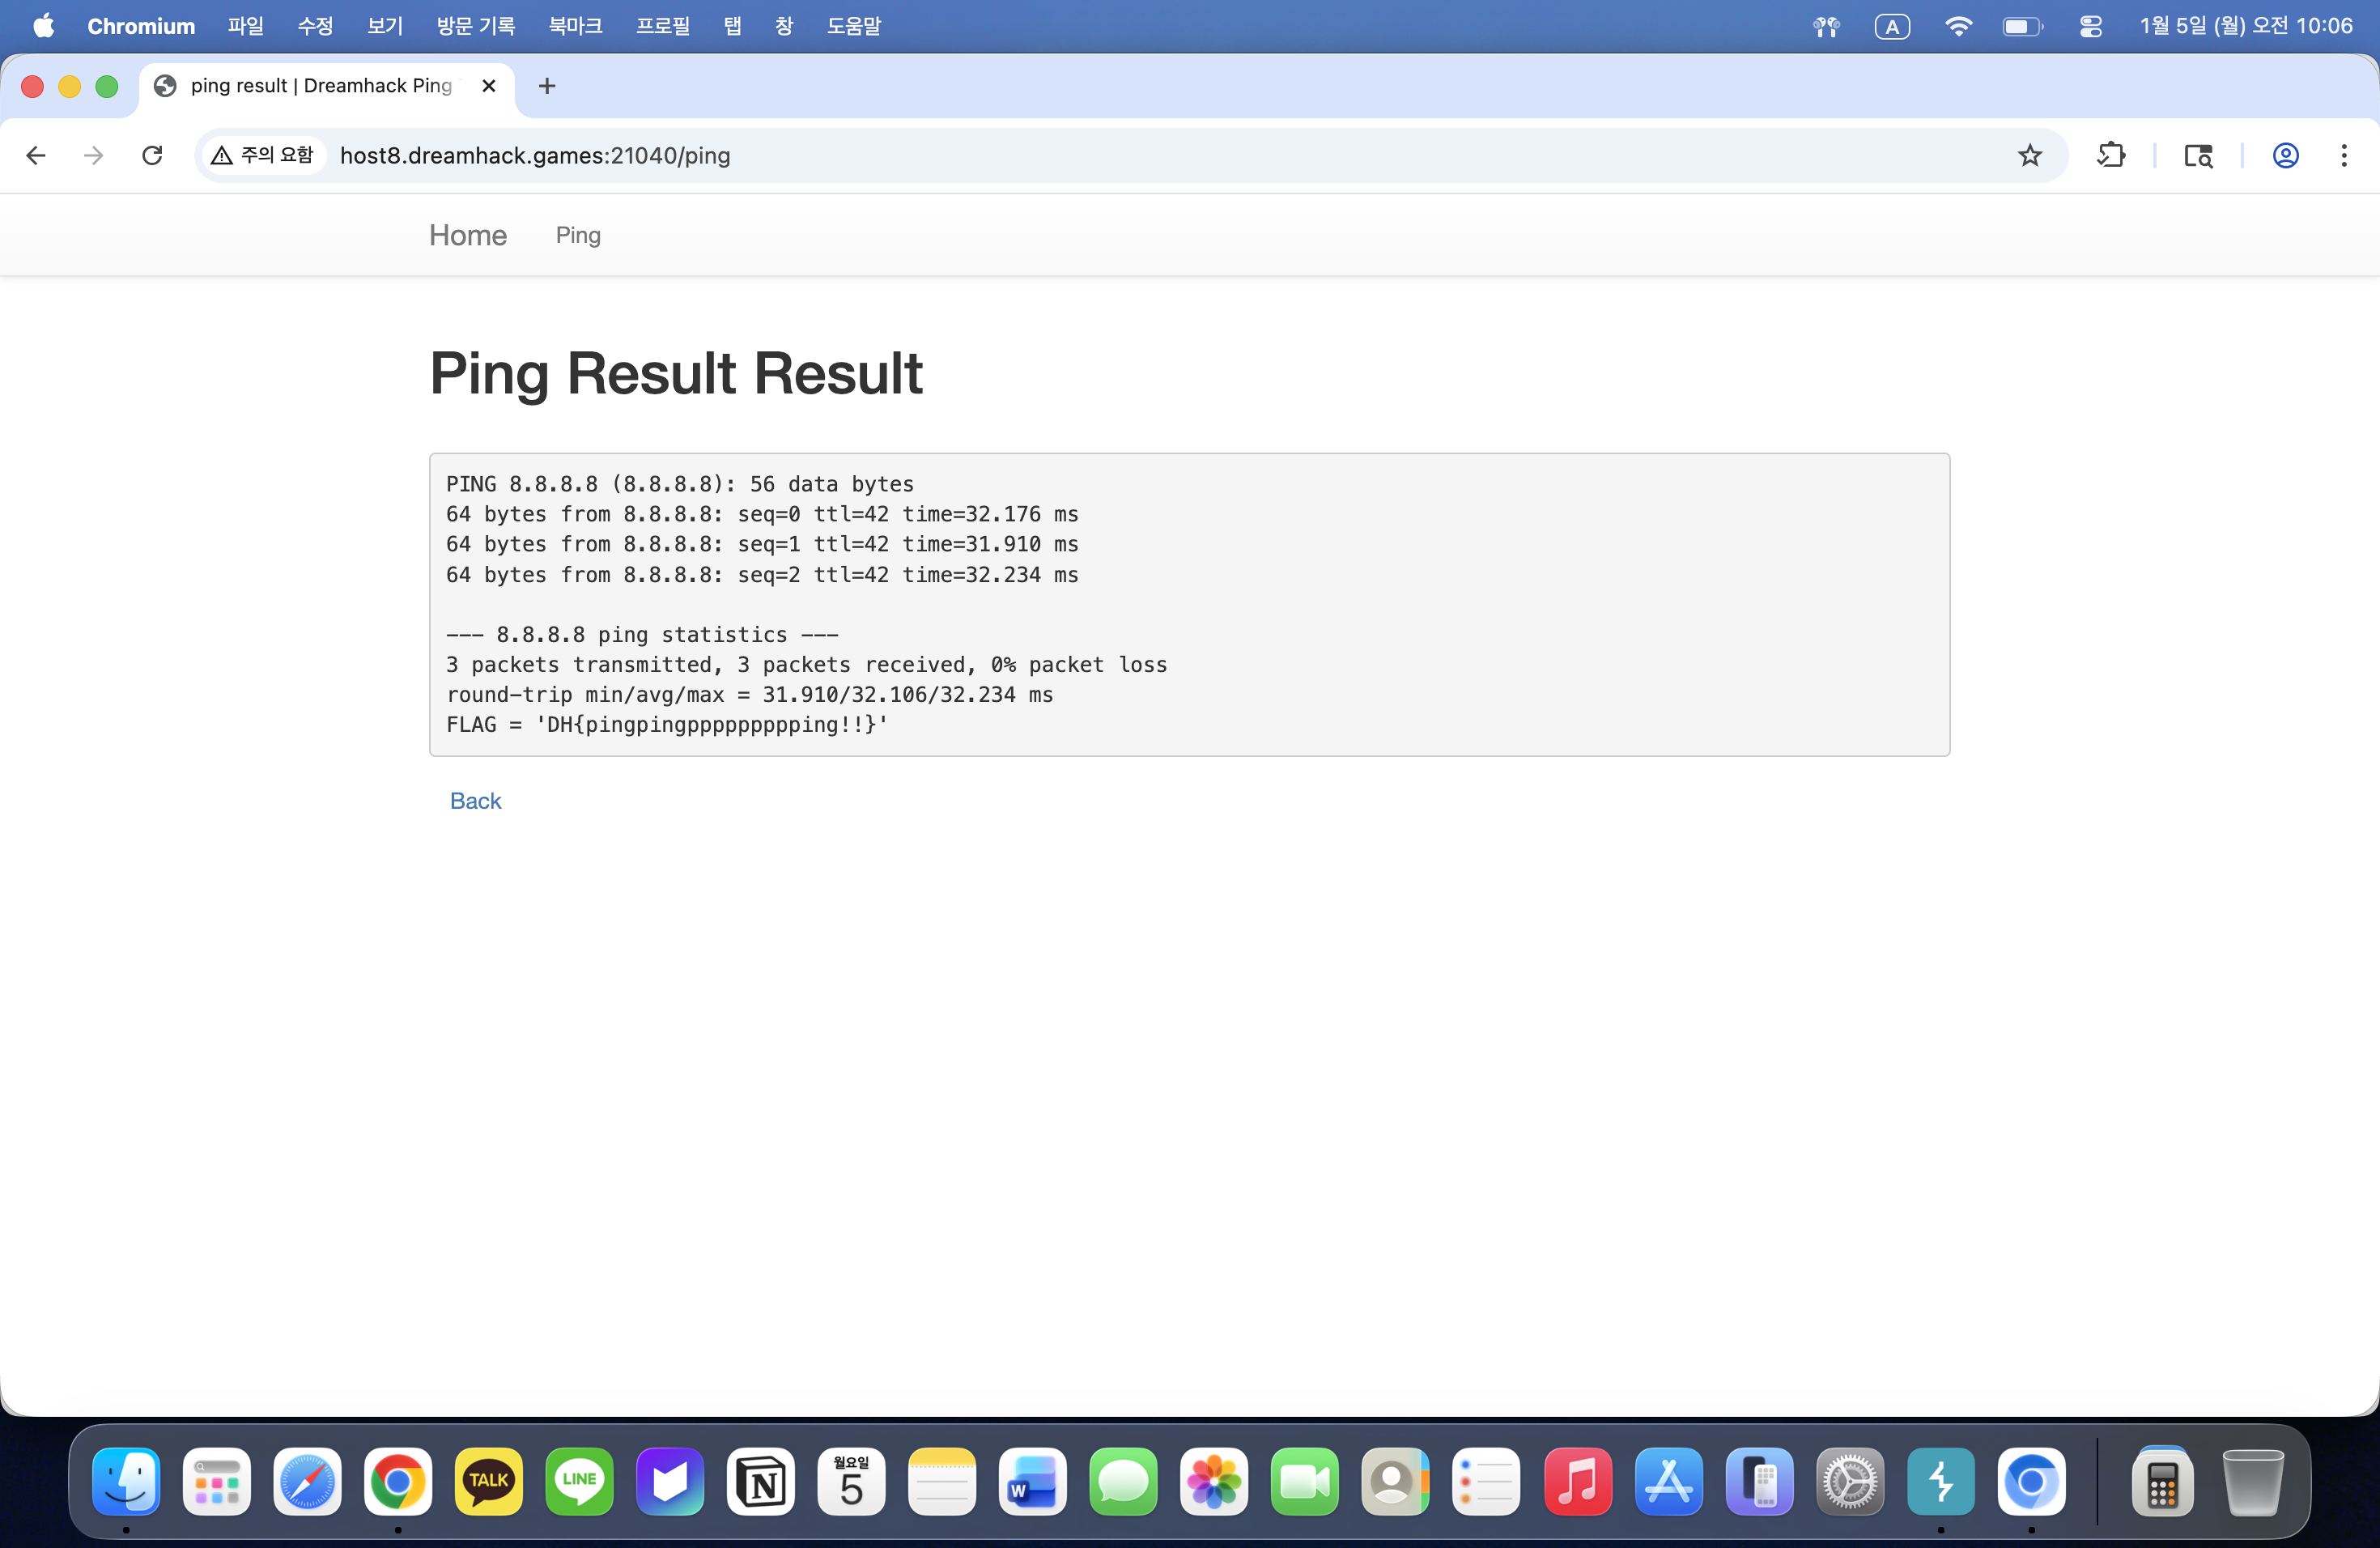Open the Ping navigation link

(x=578, y=235)
